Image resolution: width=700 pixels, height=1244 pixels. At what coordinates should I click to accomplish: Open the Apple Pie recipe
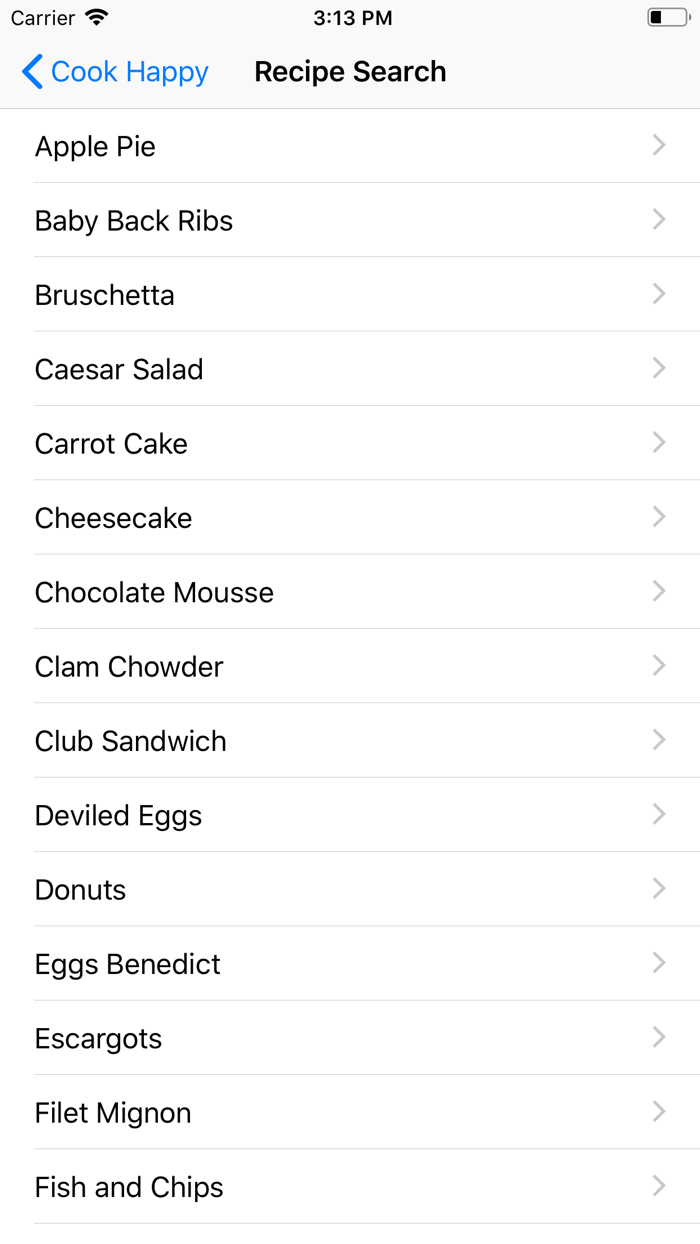(96, 147)
